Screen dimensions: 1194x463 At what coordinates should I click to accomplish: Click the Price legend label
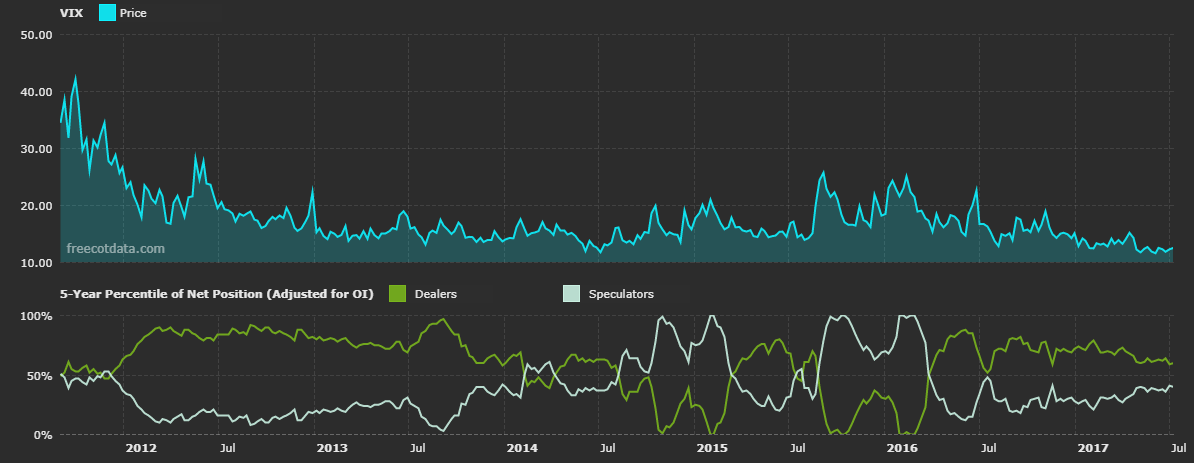pos(133,13)
